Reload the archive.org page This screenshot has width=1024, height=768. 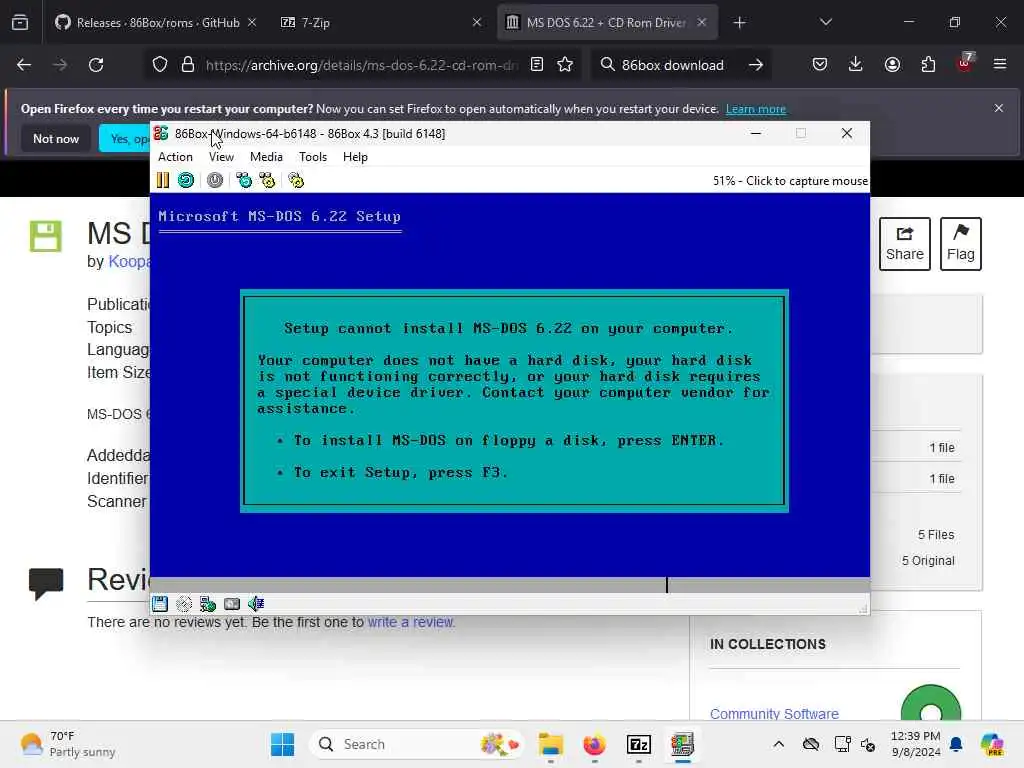pos(96,65)
